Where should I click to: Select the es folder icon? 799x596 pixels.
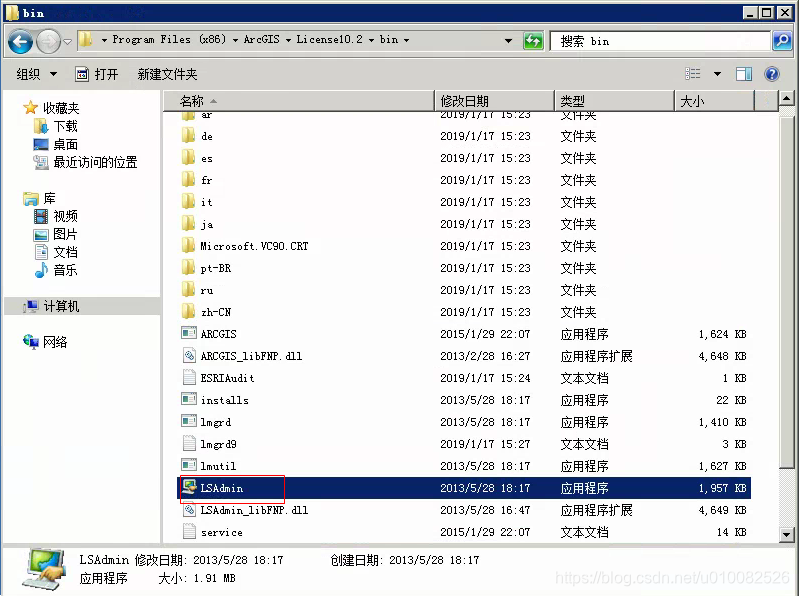point(189,157)
